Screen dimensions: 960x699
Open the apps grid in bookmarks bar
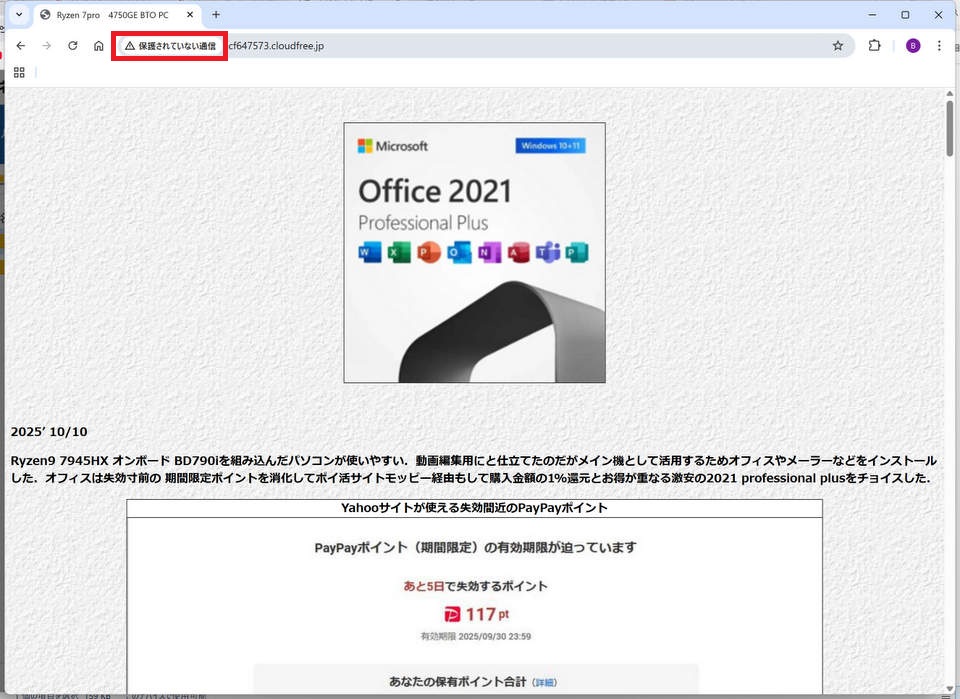[19, 72]
